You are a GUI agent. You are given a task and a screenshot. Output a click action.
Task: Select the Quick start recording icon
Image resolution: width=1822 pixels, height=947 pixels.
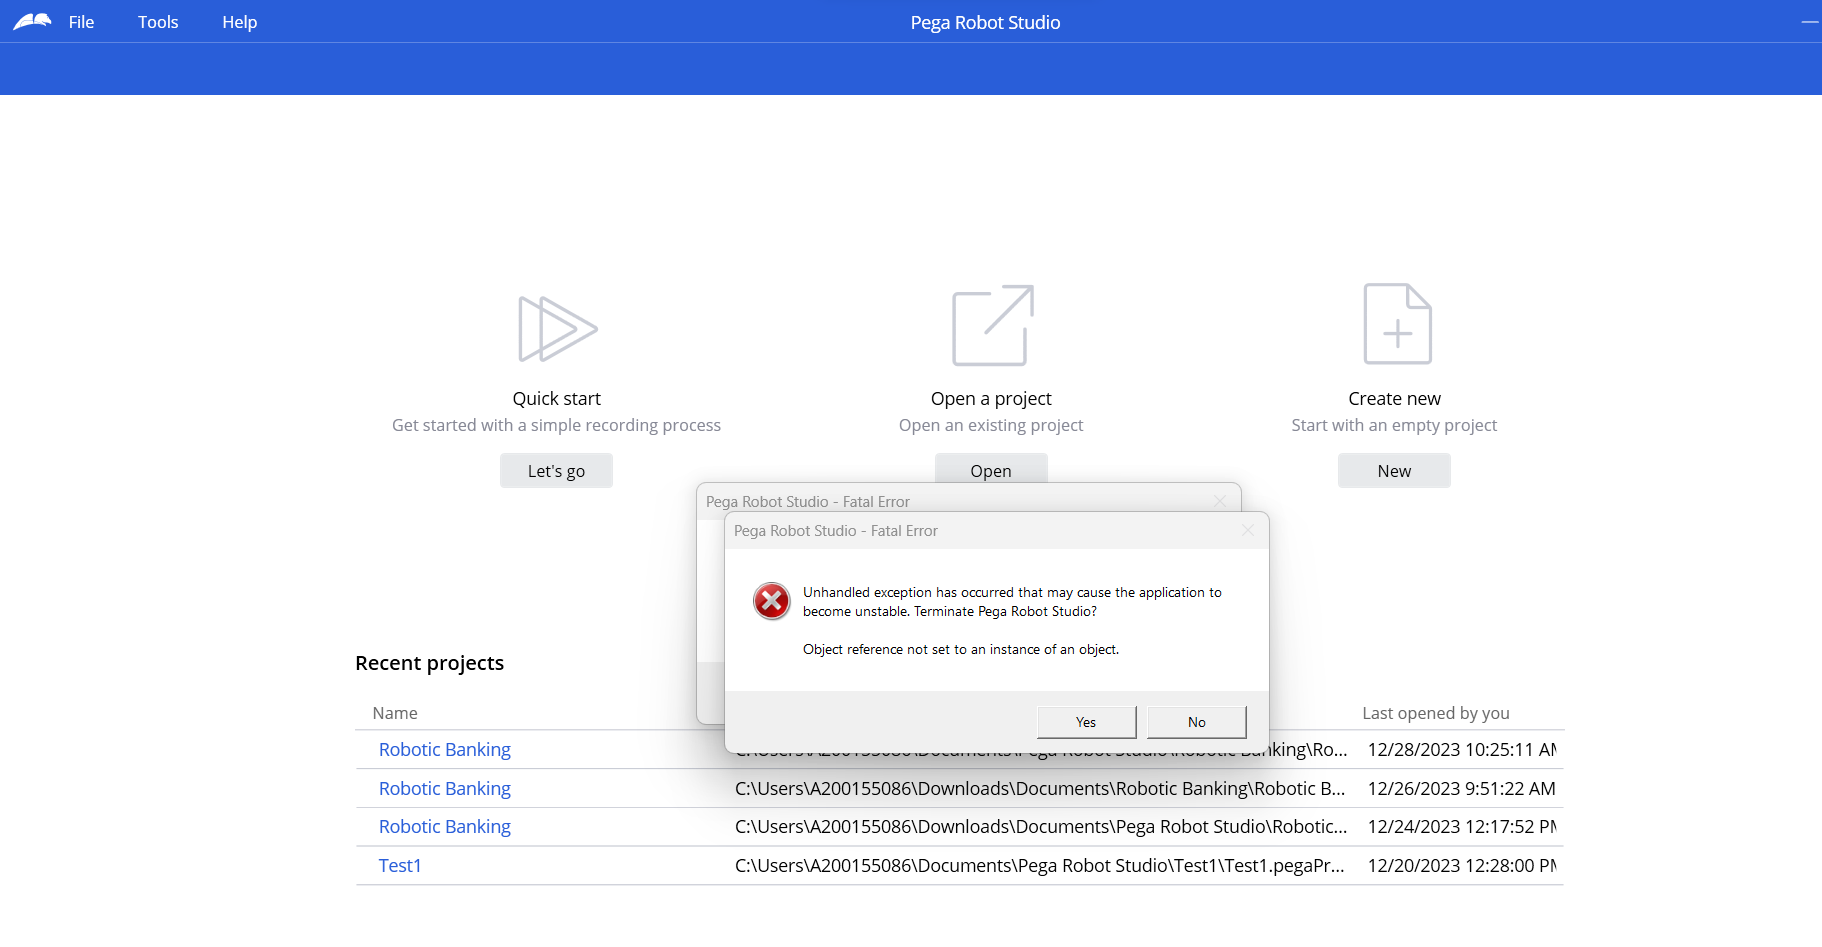pyautogui.click(x=556, y=326)
